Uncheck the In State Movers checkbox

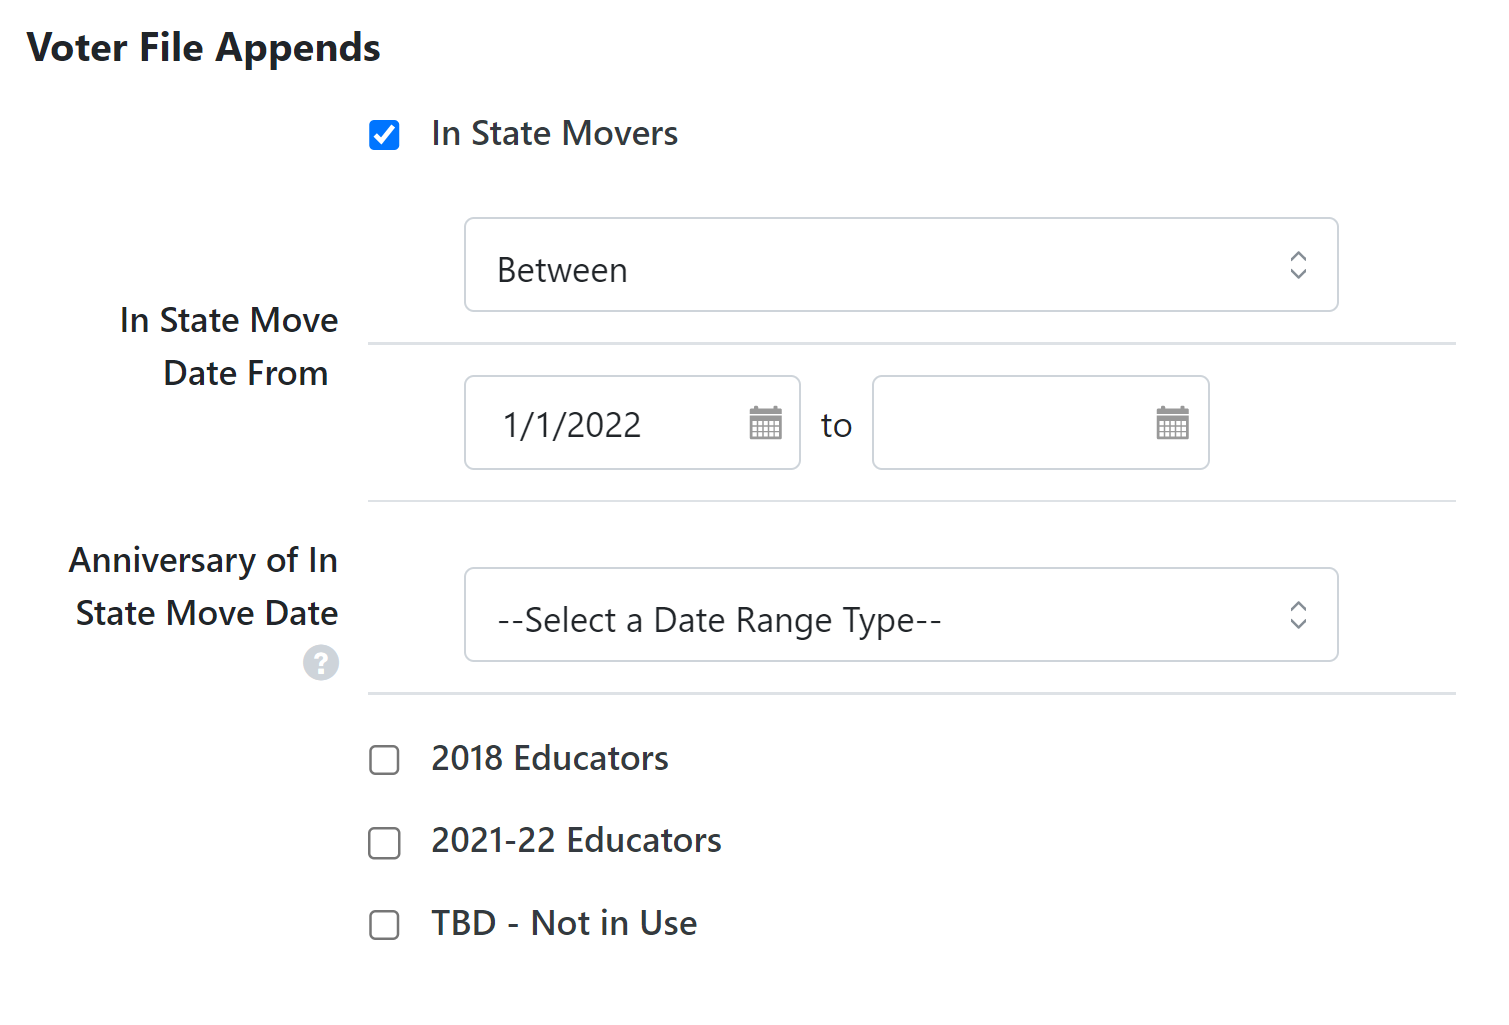tap(384, 135)
